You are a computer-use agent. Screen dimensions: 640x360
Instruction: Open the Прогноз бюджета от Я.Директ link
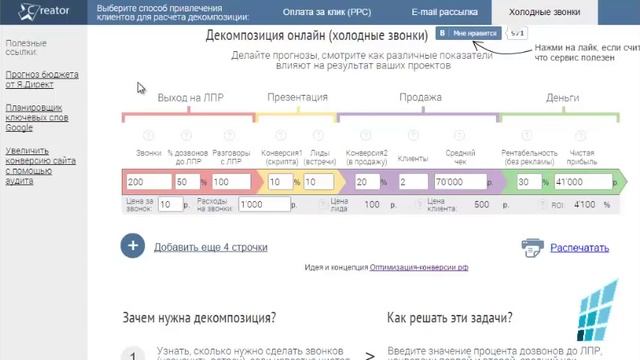click(42, 79)
